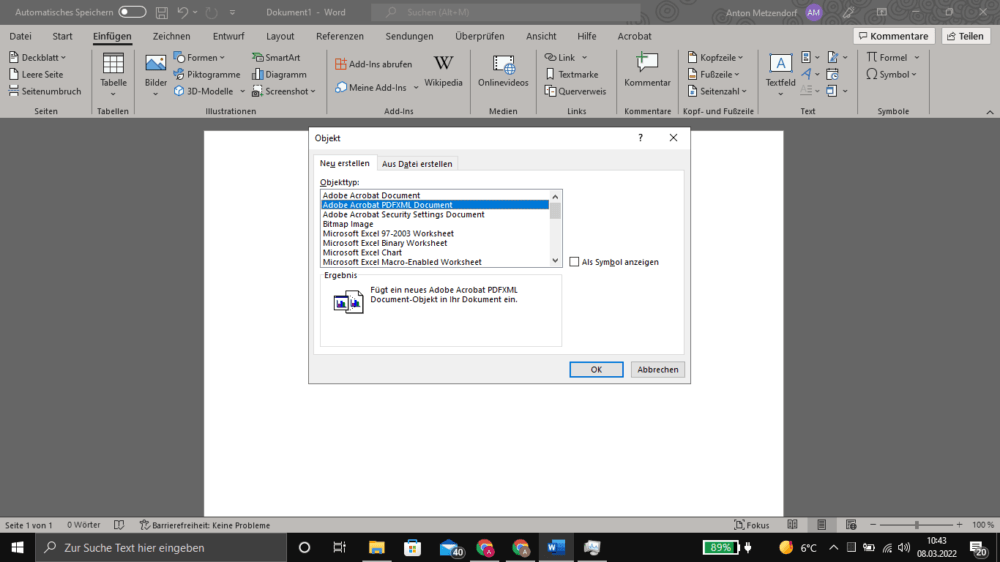Switch to the Layout ribbon tab

[x=280, y=36]
